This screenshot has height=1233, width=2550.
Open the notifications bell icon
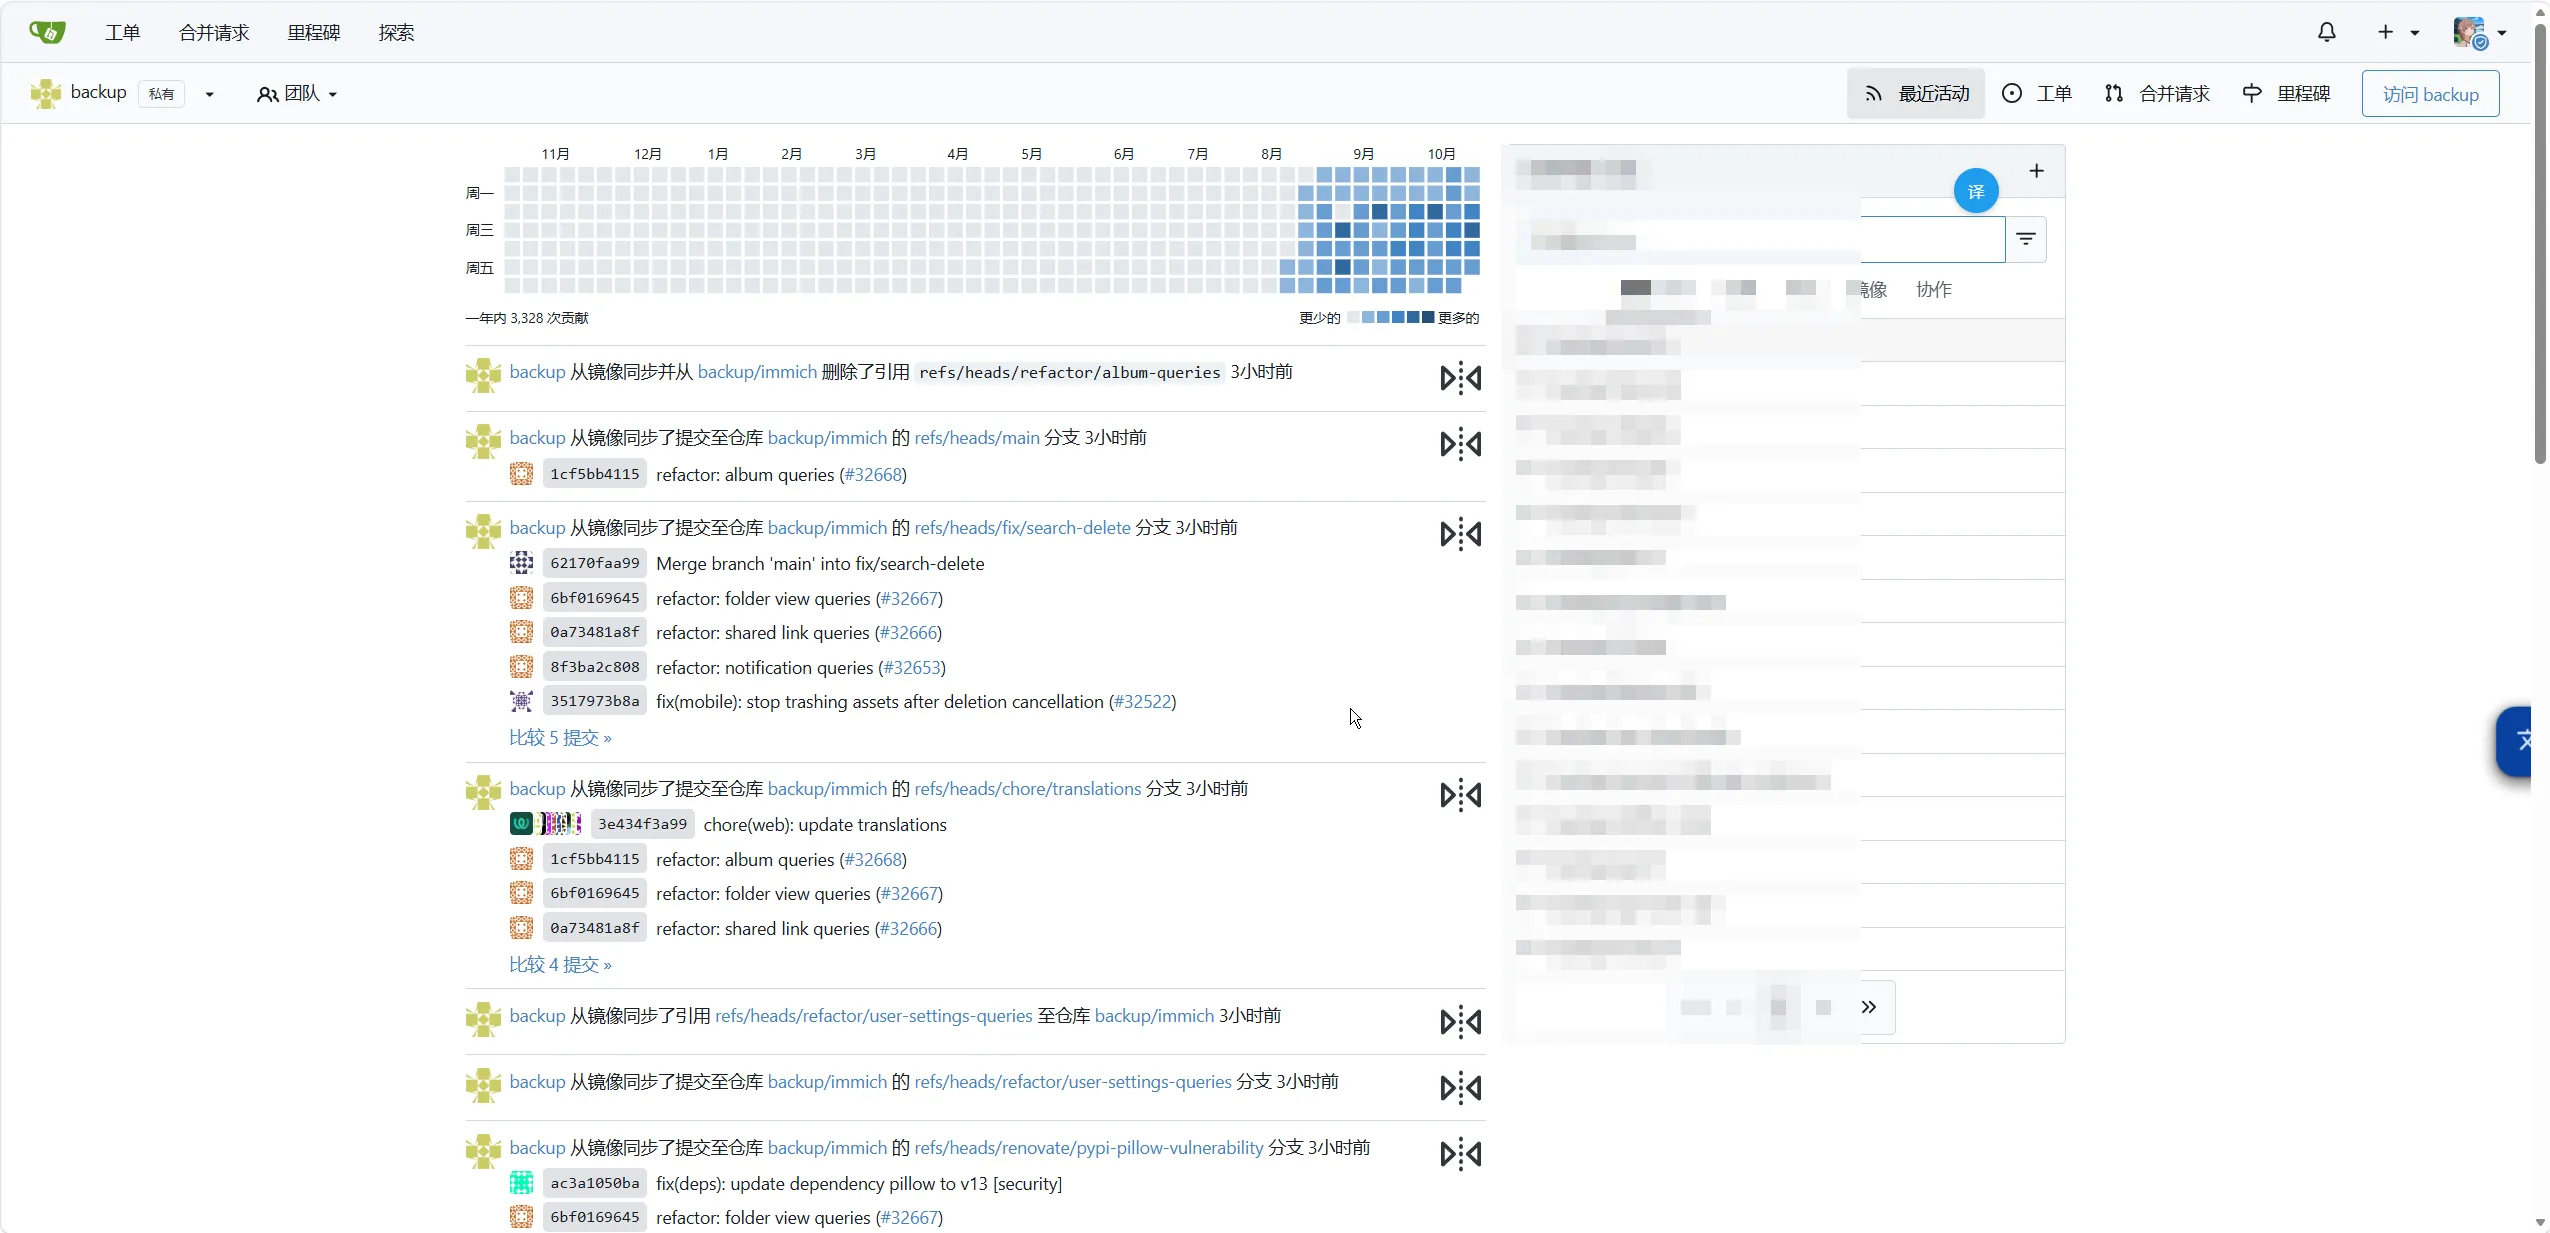pyautogui.click(x=2326, y=32)
